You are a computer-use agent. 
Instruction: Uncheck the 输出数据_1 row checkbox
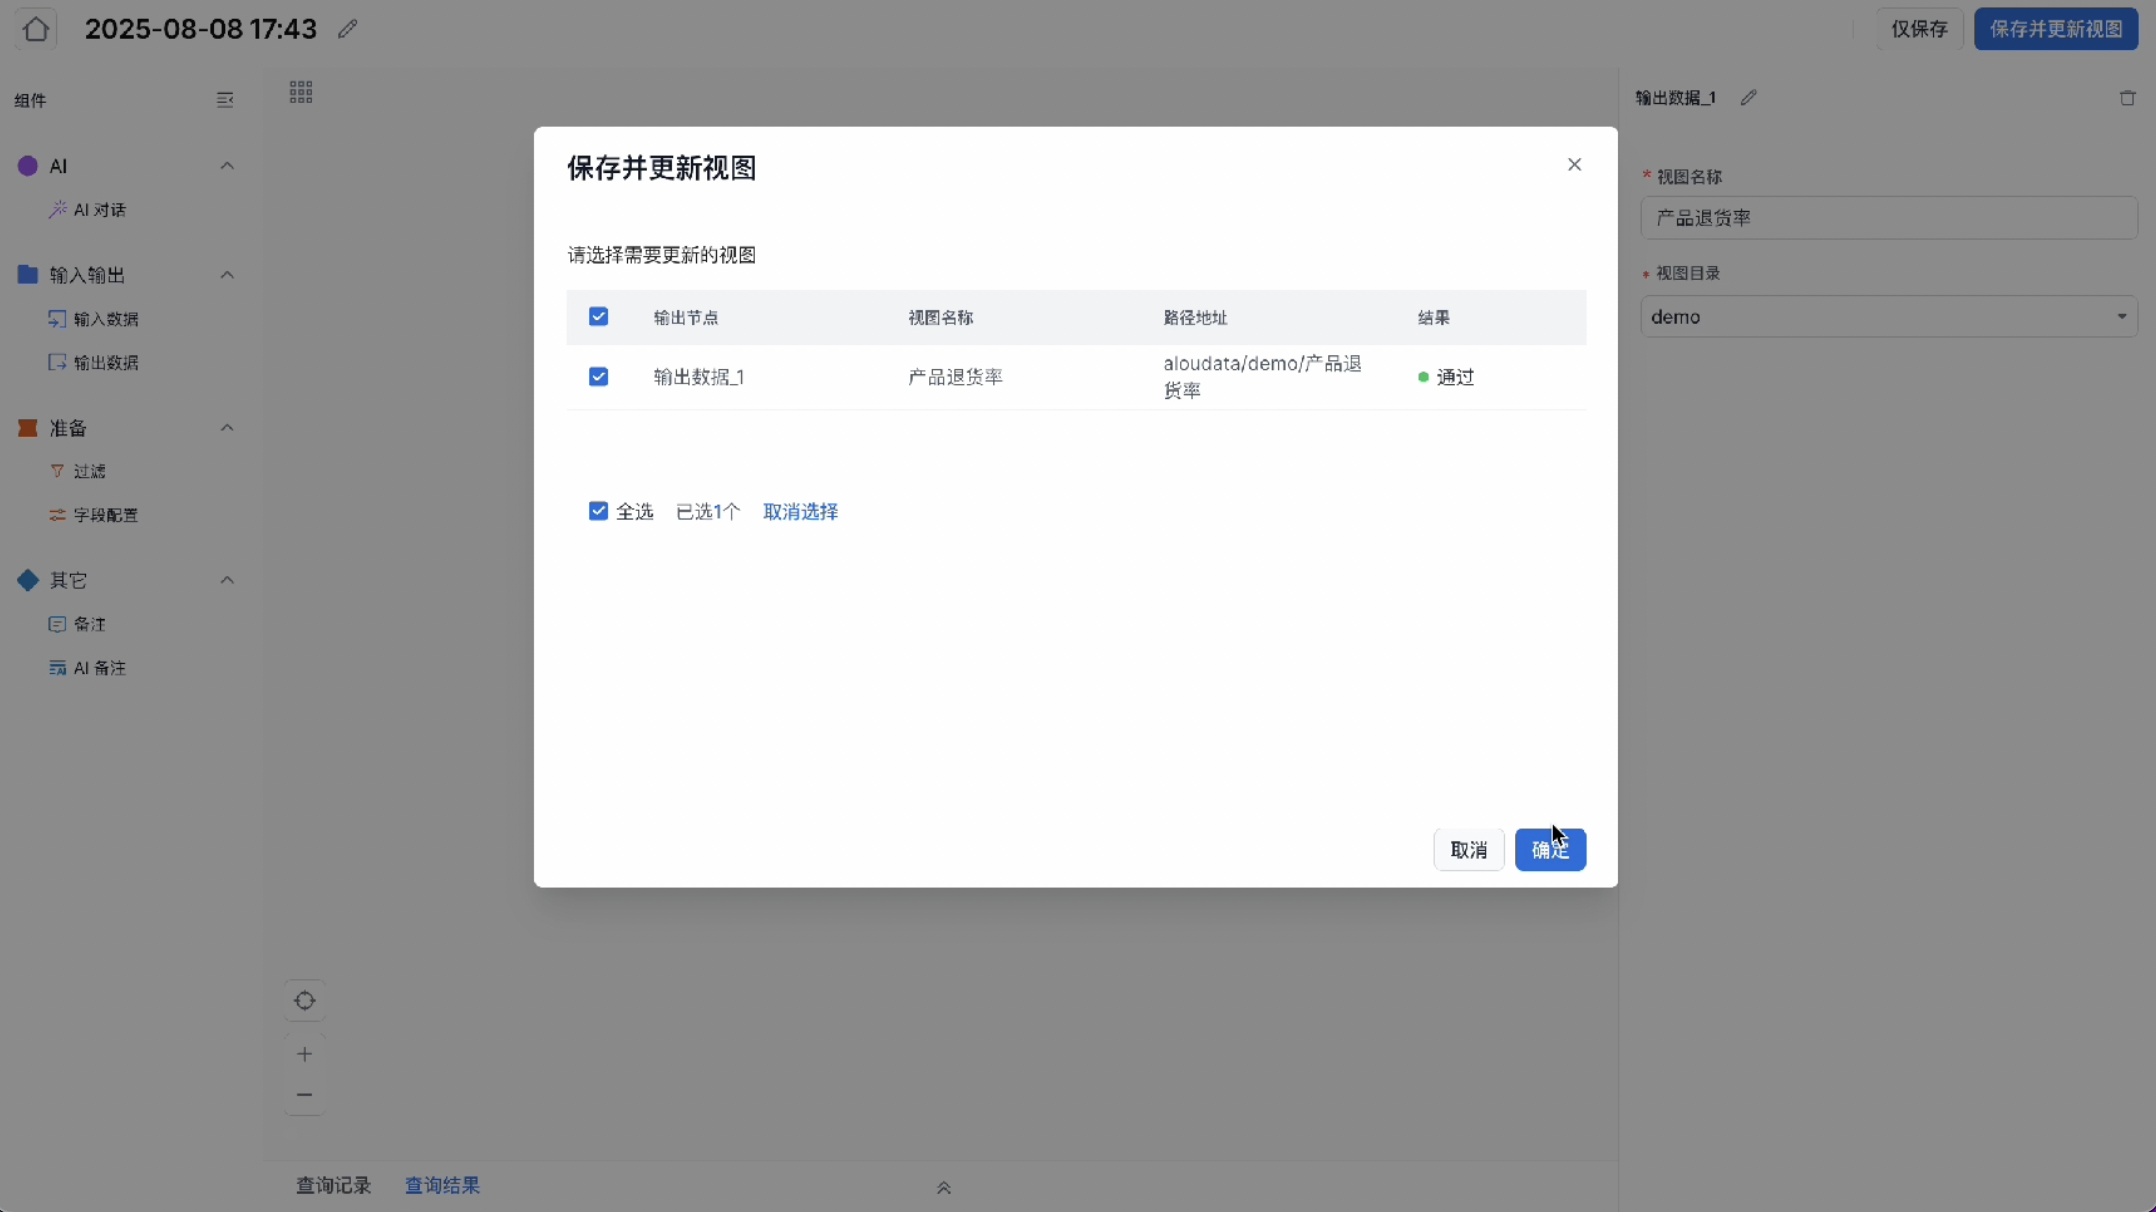598,377
